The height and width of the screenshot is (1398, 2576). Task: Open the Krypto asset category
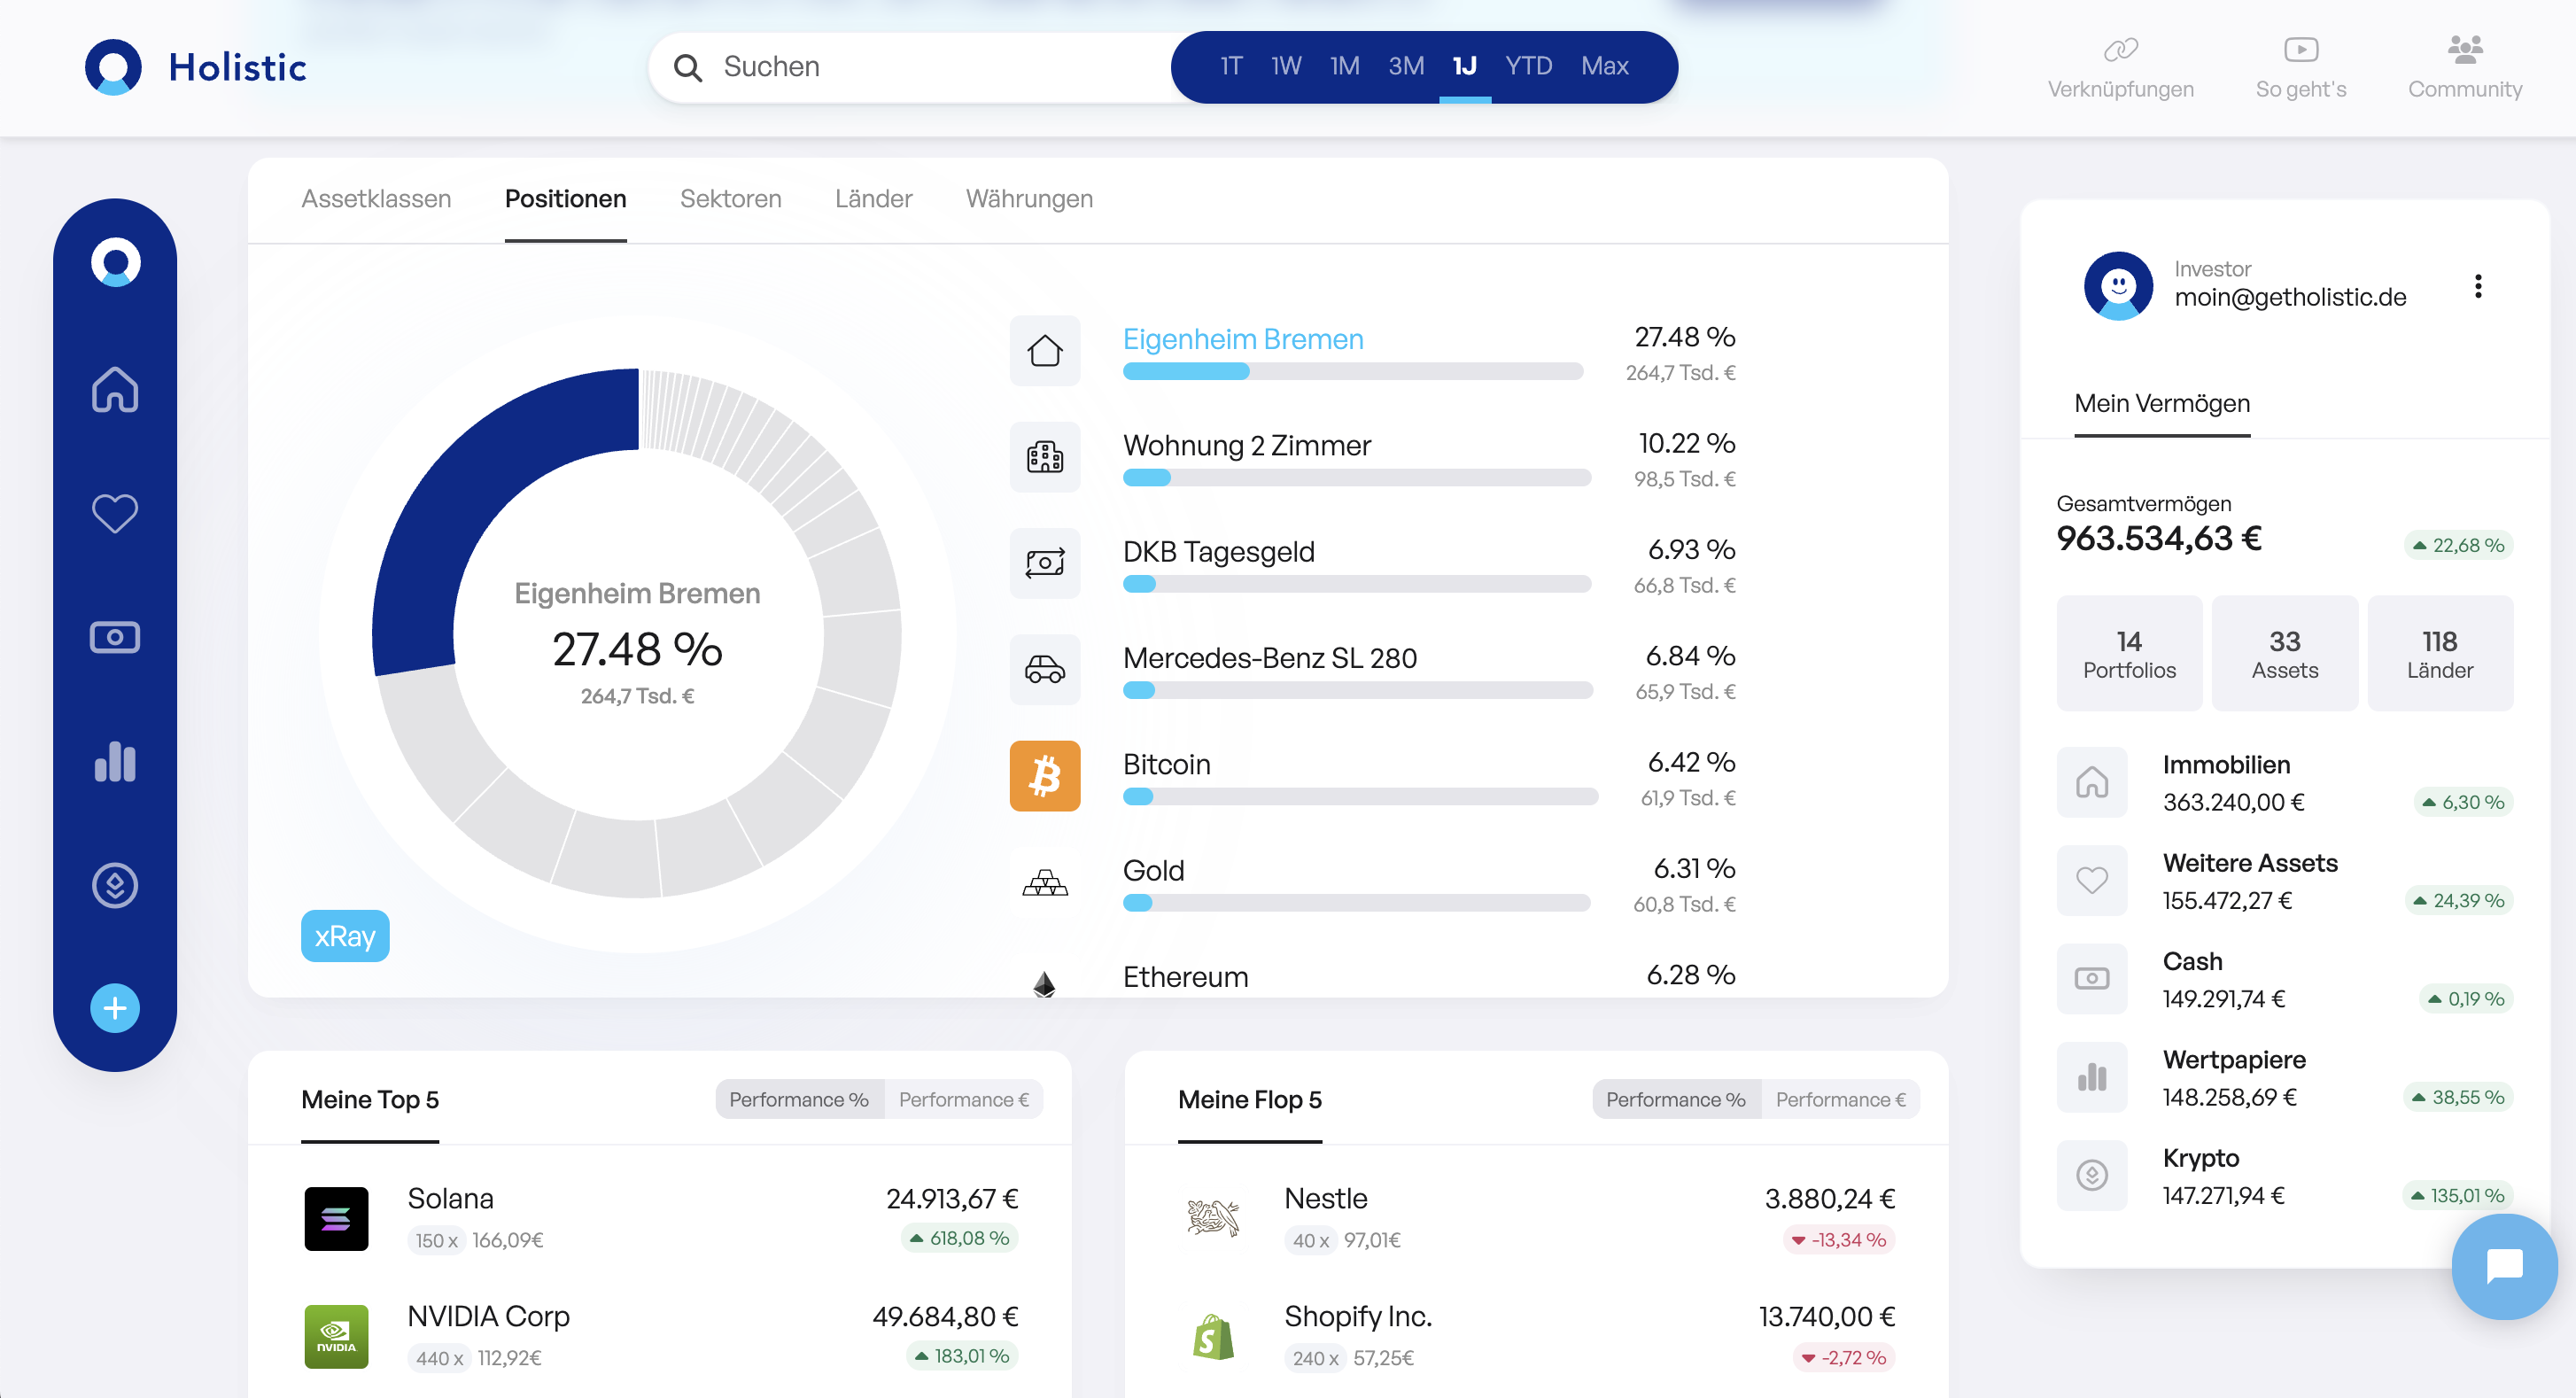click(2285, 1176)
